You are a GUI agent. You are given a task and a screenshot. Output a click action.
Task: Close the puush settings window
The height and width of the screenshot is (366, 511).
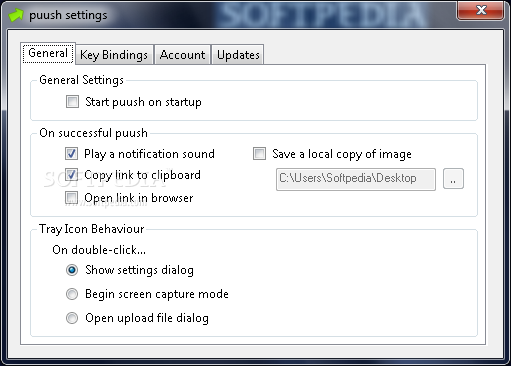(x=480, y=11)
